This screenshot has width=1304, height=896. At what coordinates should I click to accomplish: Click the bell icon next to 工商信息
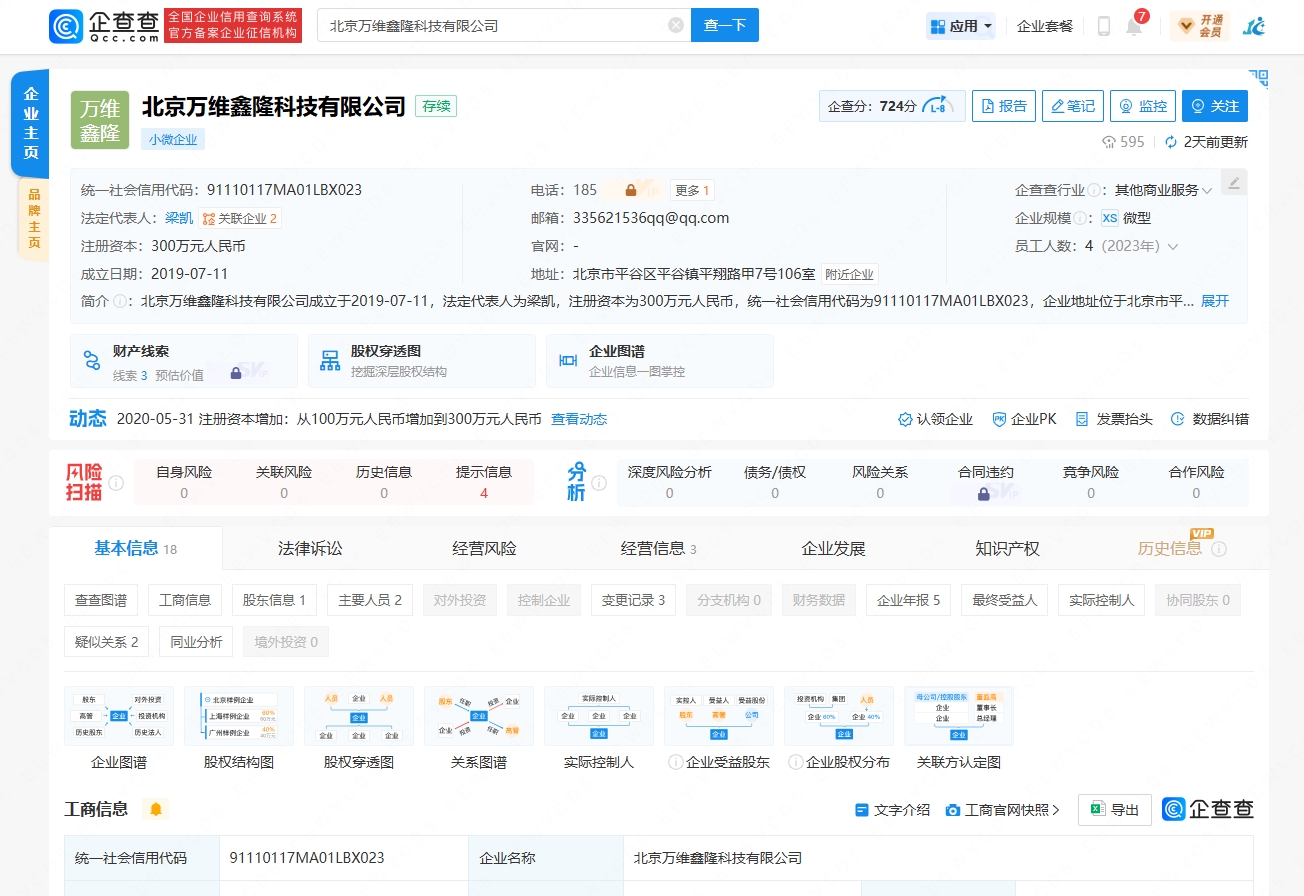pyautogui.click(x=155, y=809)
